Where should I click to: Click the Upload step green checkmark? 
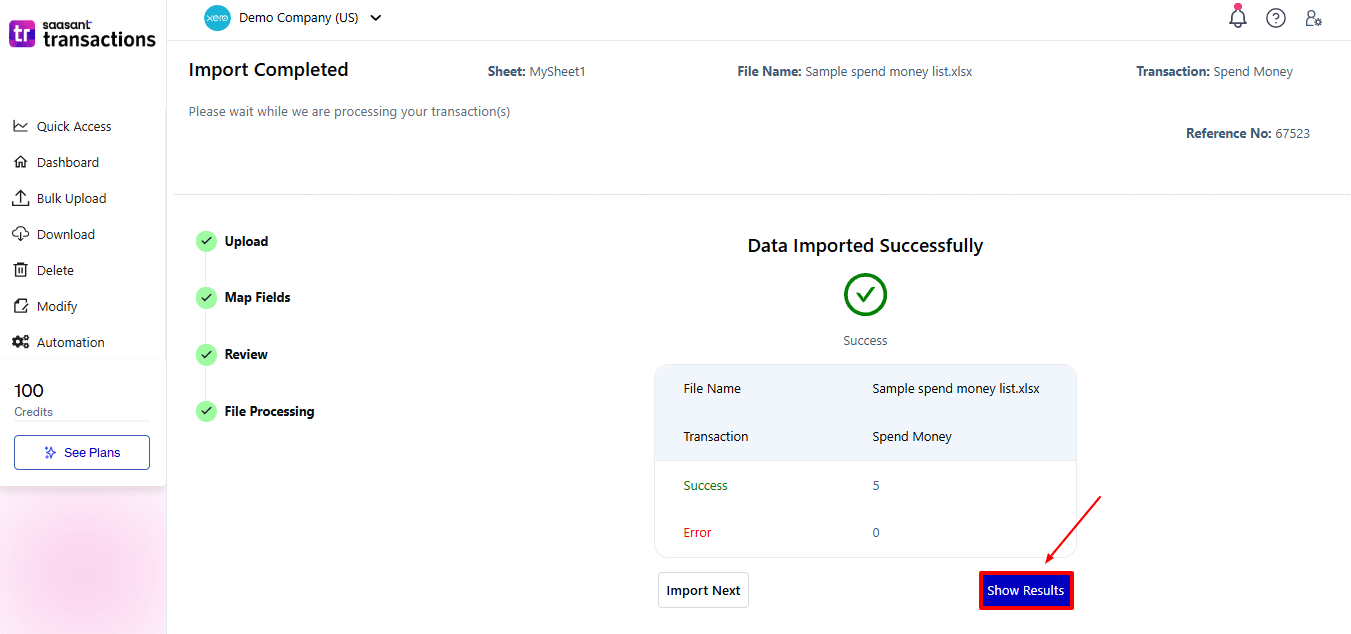coord(206,241)
